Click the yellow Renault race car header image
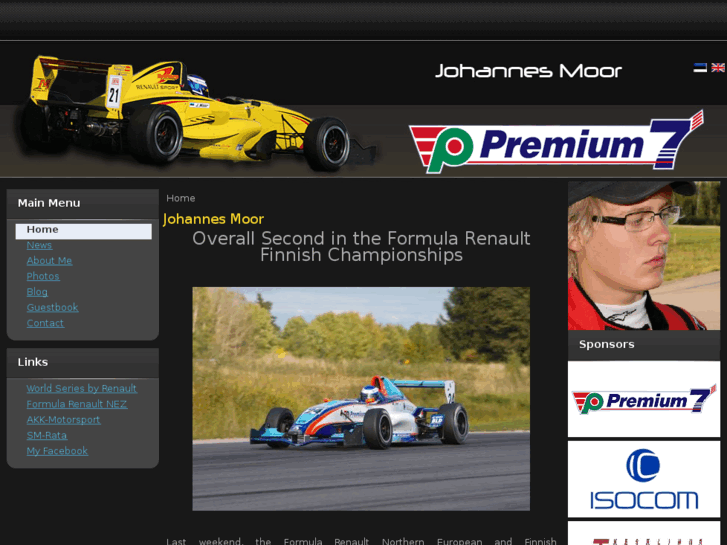Viewport: 727px width, 545px height. click(x=195, y=114)
